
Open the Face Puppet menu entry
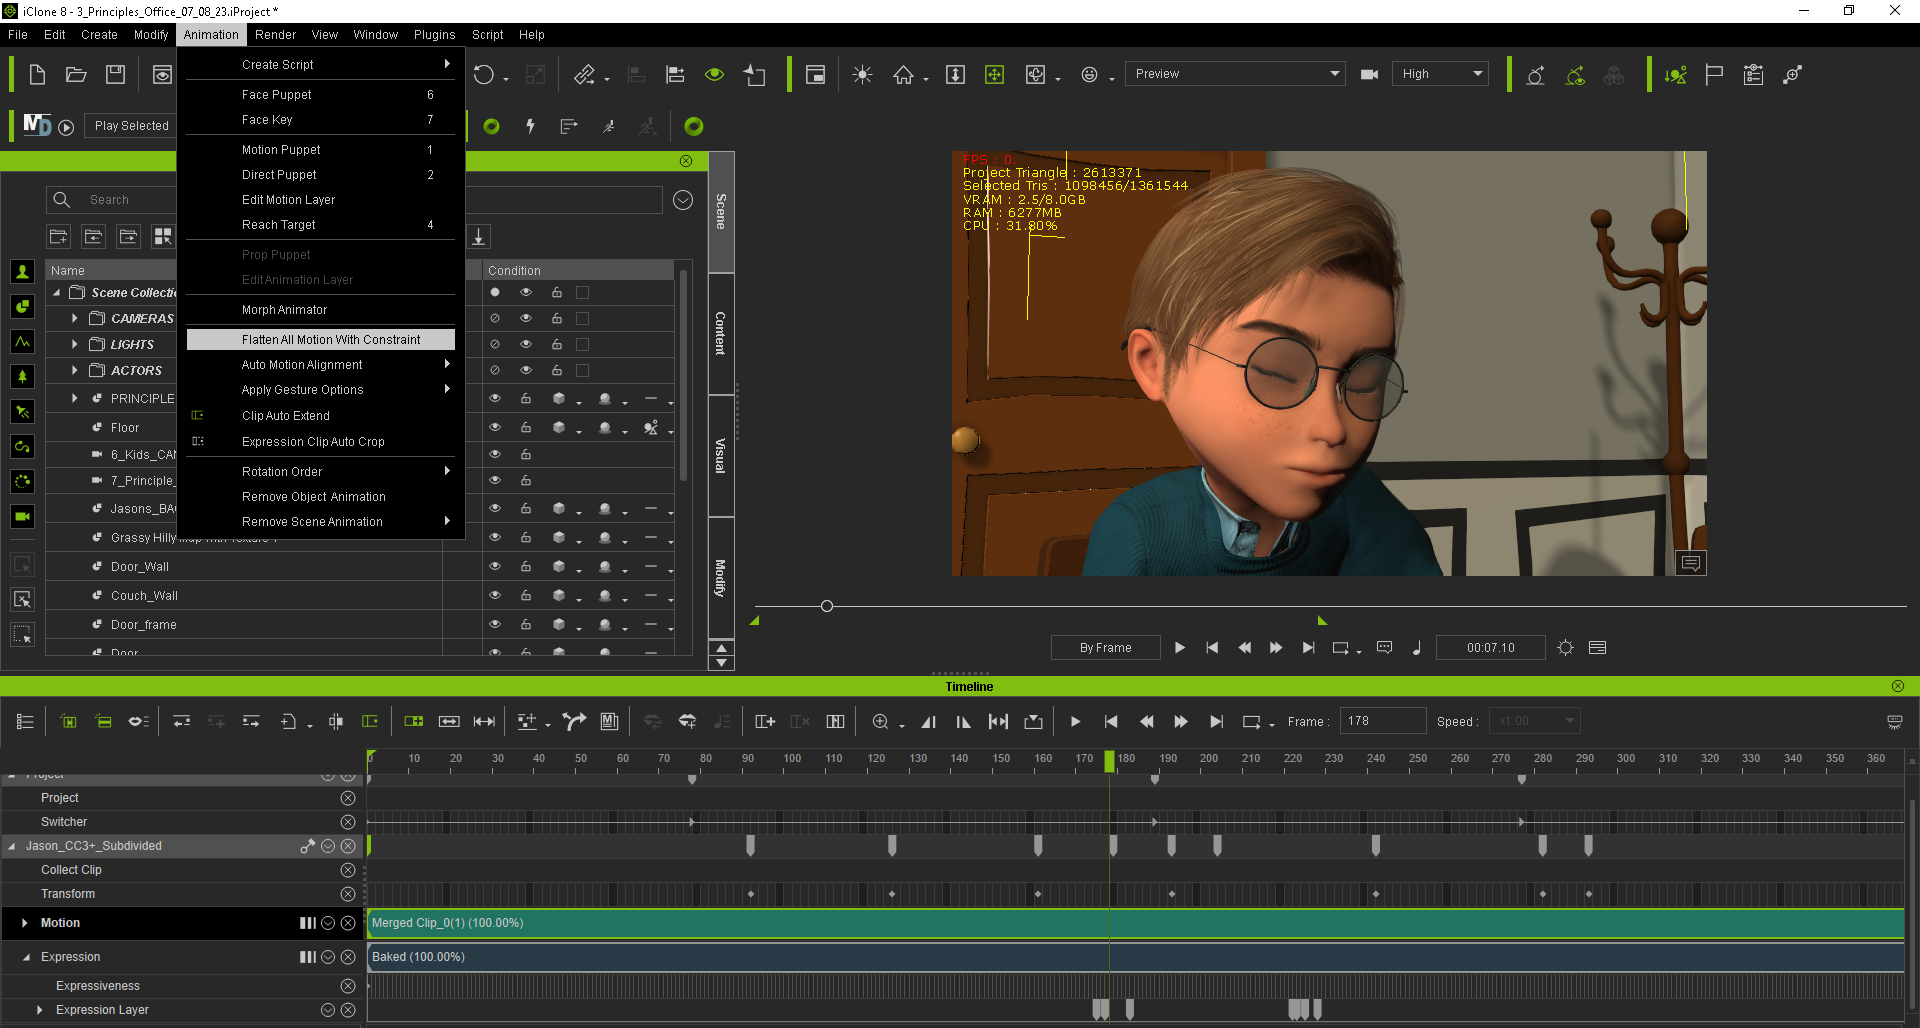[321, 95]
